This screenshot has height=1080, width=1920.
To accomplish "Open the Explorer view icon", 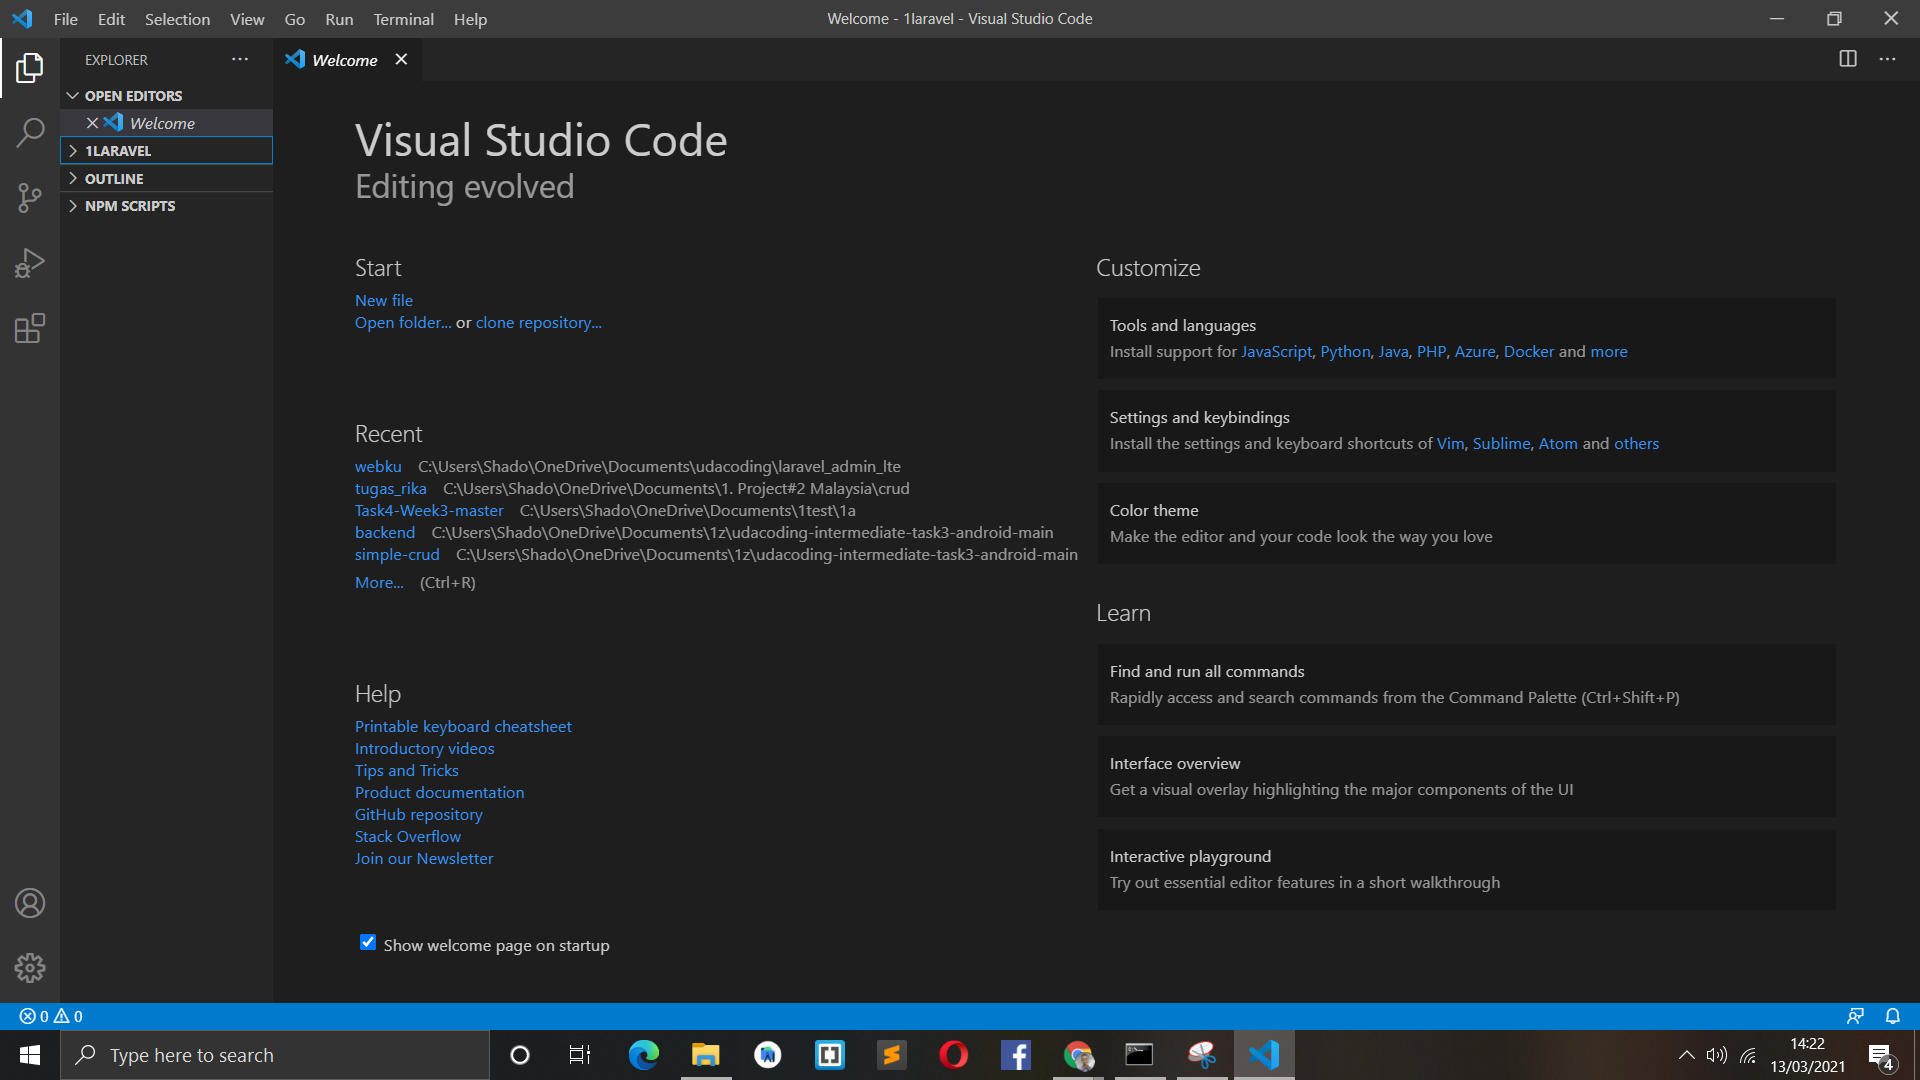I will (29, 67).
